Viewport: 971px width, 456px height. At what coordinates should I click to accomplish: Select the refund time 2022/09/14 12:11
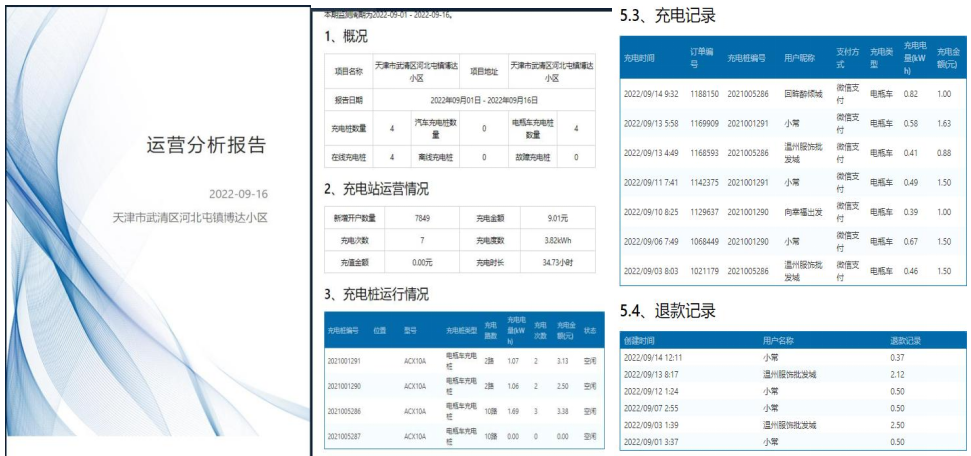pos(653,357)
